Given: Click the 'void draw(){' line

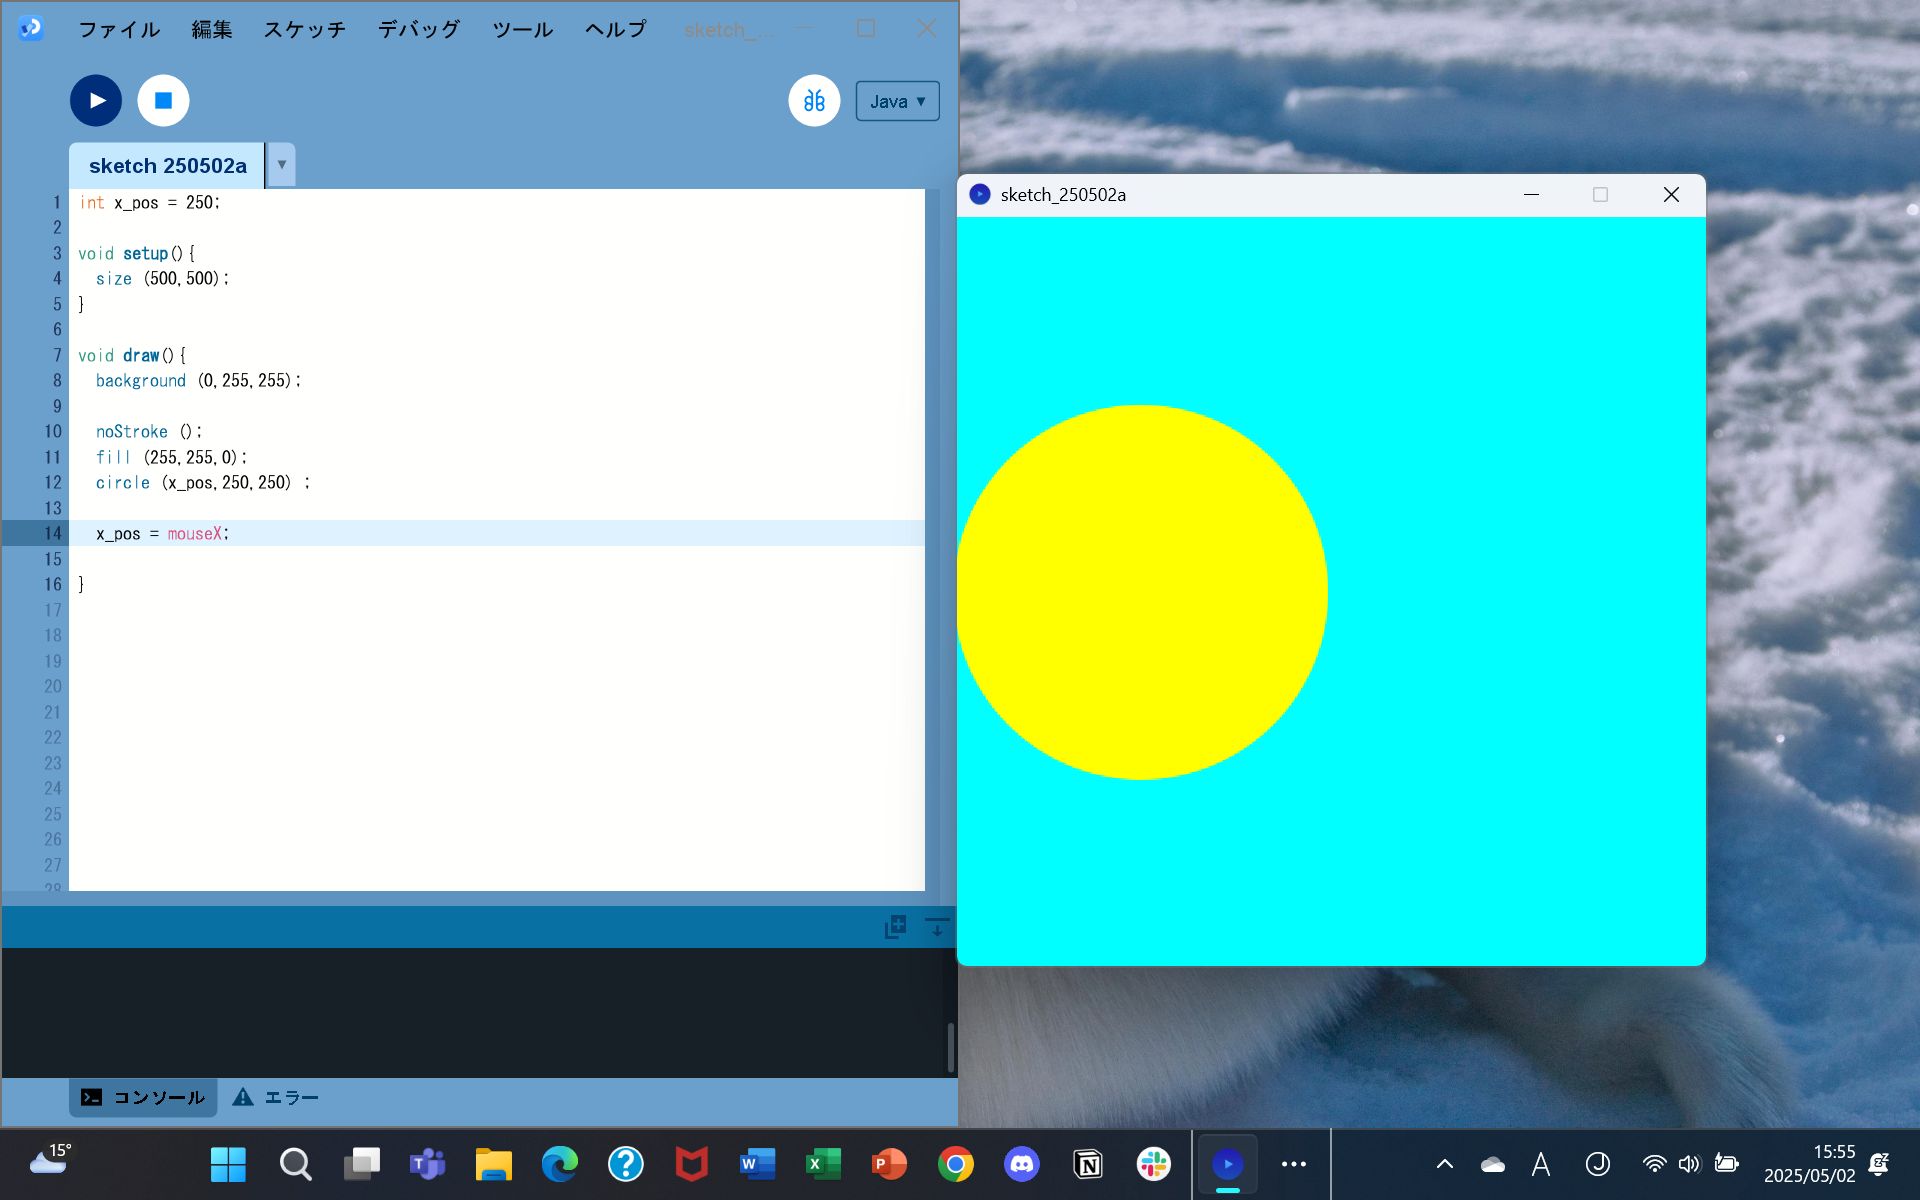Looking at the screenshot, I should (132, 355).
